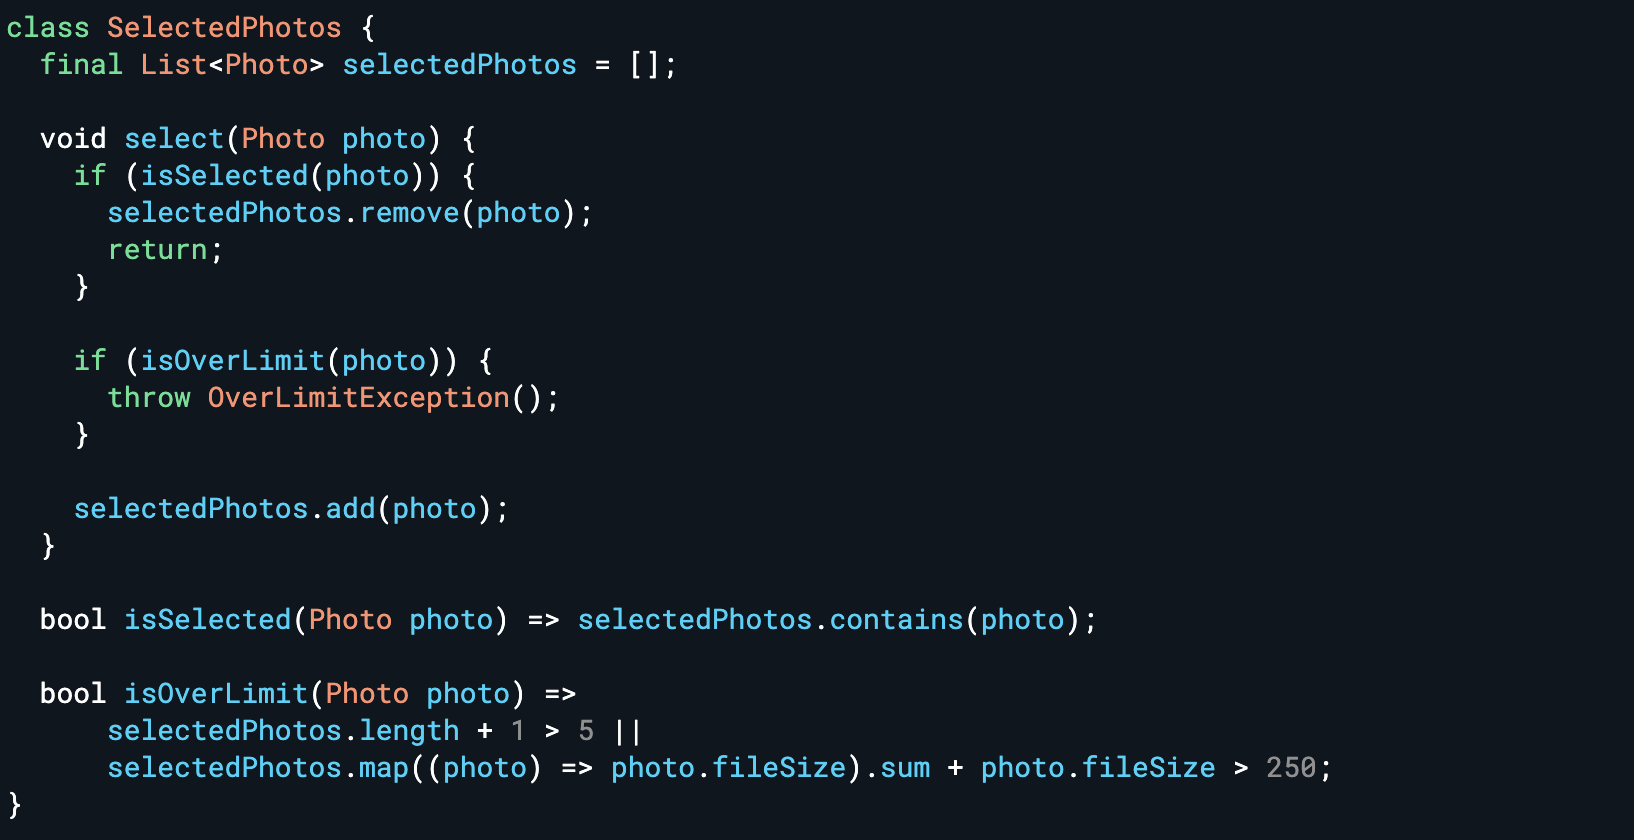Click the logical OR operator
Viewport: 1634px width, 840px height.
[x=628, y=731]
